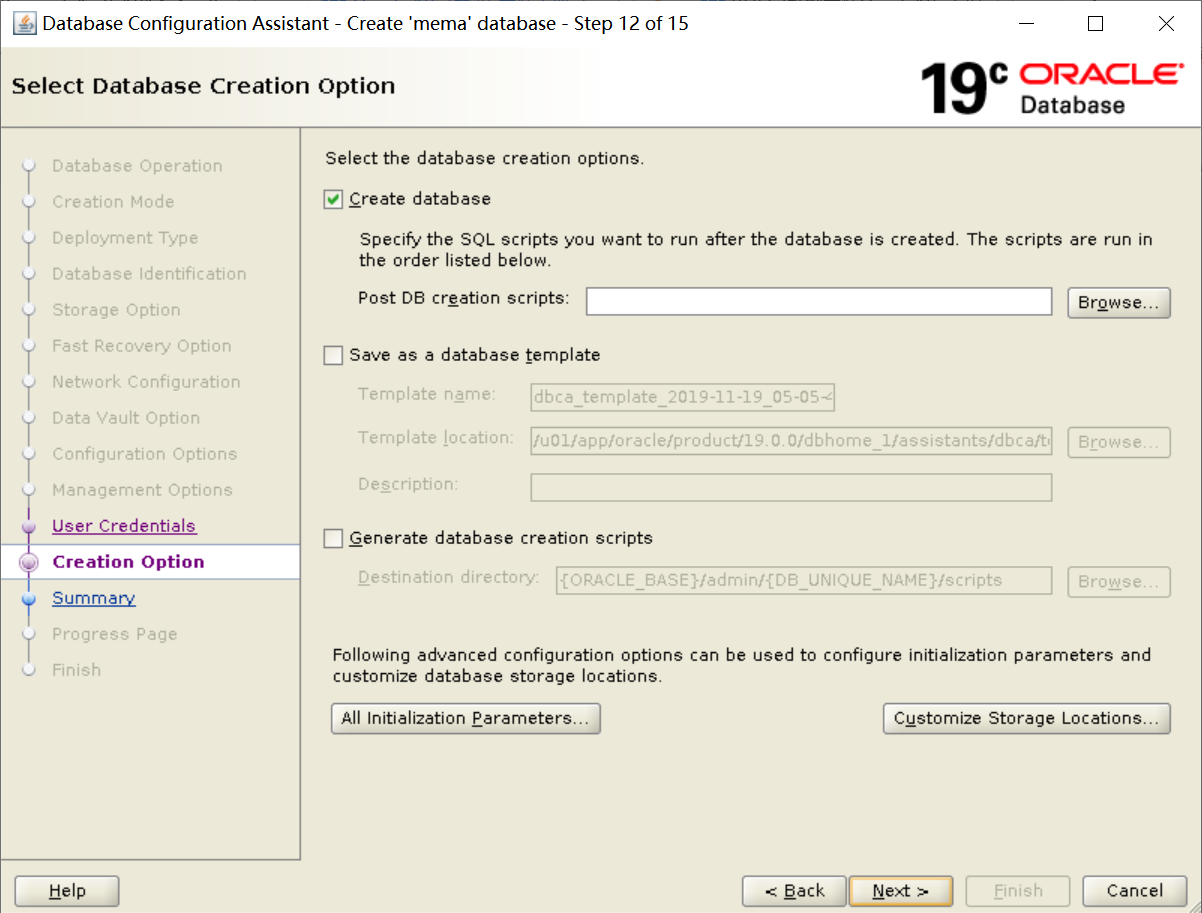
Task: Click the Back button
Action: 794,890
